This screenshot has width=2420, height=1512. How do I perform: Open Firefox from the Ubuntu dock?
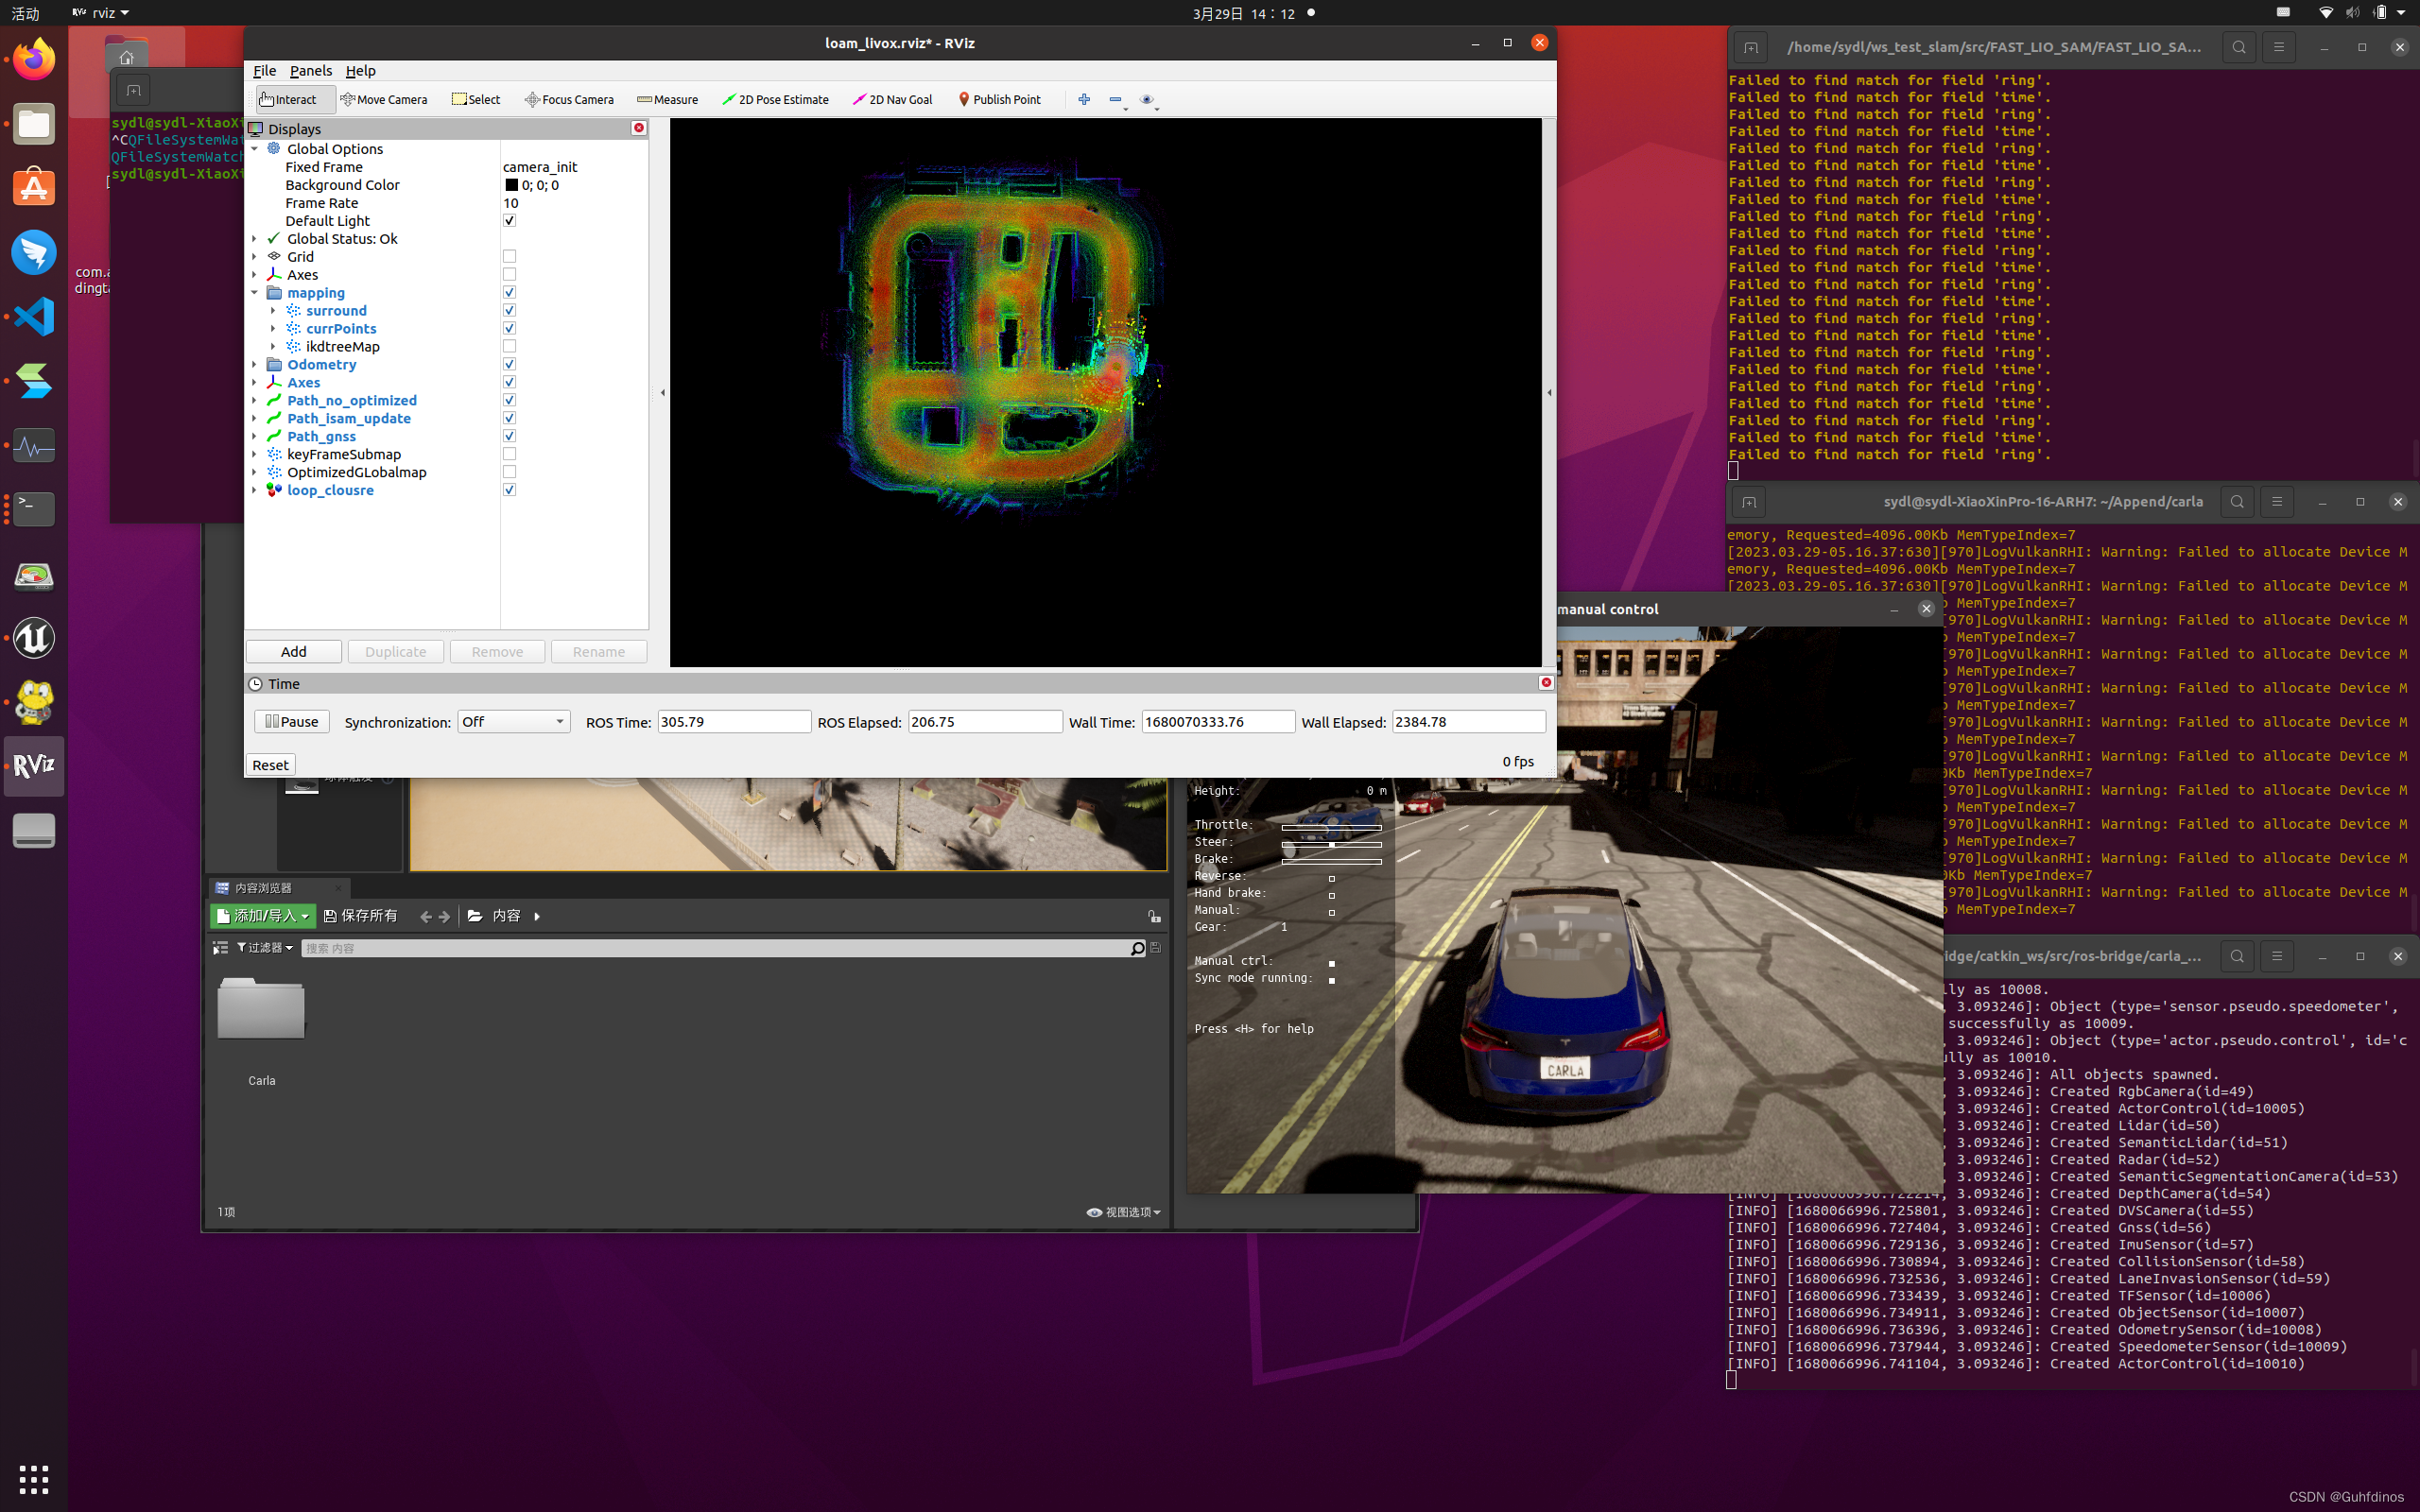pyautogui.click(x=34, y=60)
